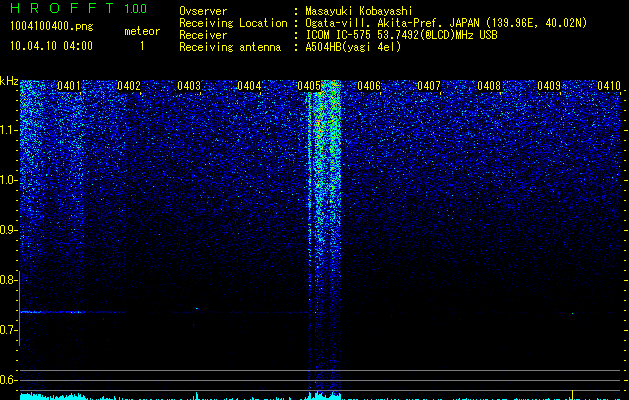Image resolution: width=629 pixels, height=400 pixels.
Task: Click the bright meteor echo burst near 0405
Action: tap(324, 237)
